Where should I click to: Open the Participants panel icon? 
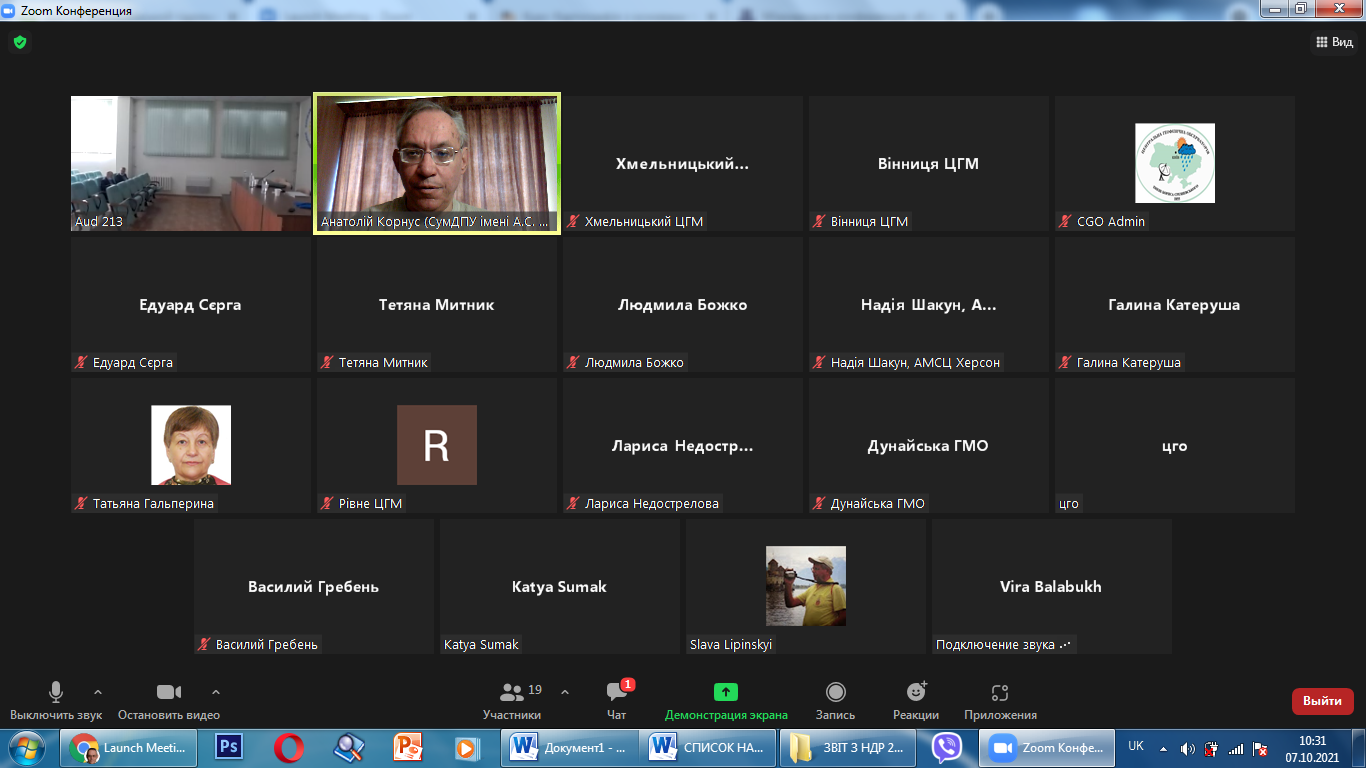512,692
